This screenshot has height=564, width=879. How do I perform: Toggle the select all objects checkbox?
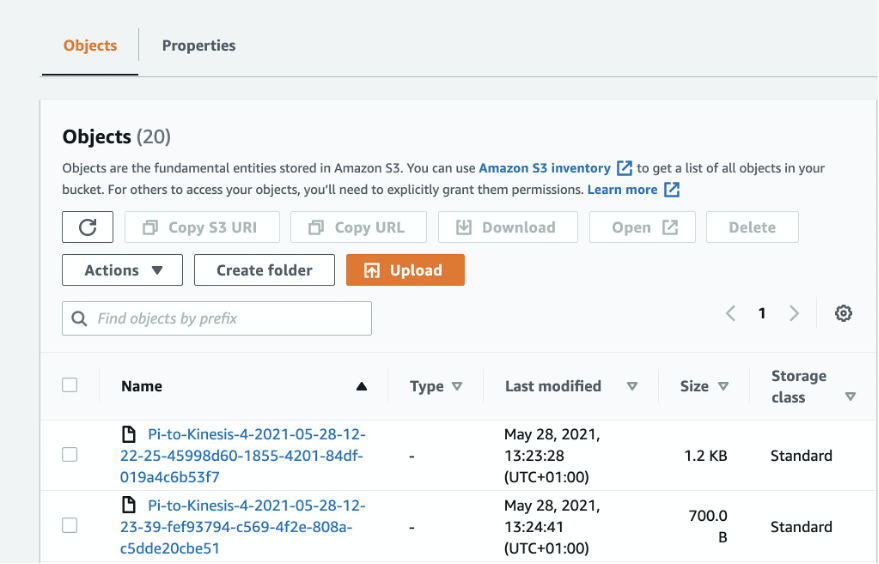(x=70, y=385)
